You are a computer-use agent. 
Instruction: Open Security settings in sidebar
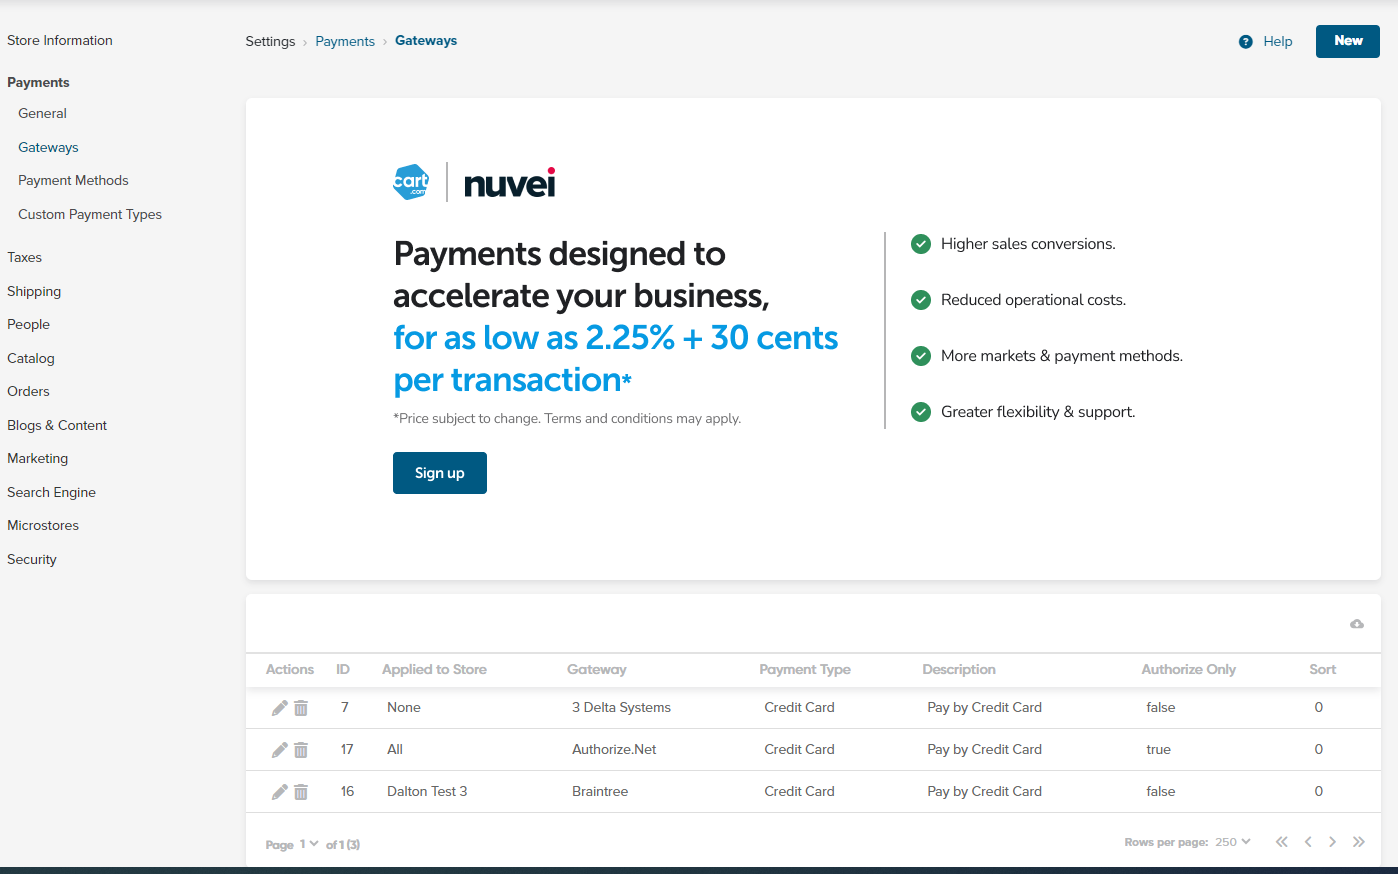pos(32,560)
